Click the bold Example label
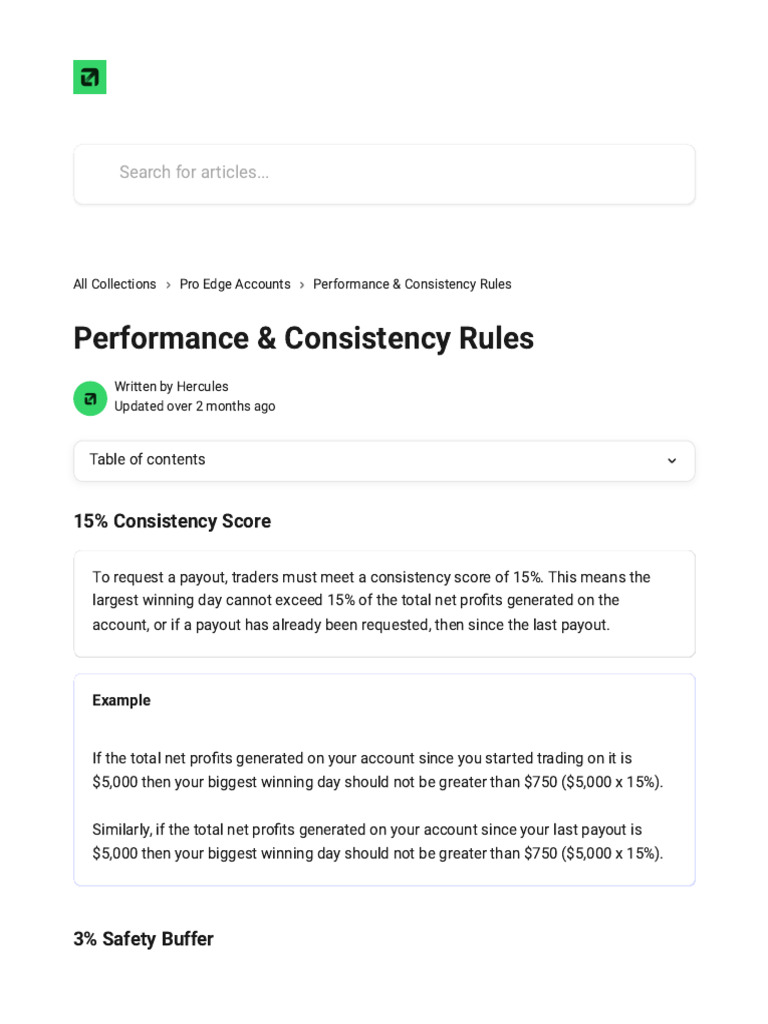 tap(121, 700)
